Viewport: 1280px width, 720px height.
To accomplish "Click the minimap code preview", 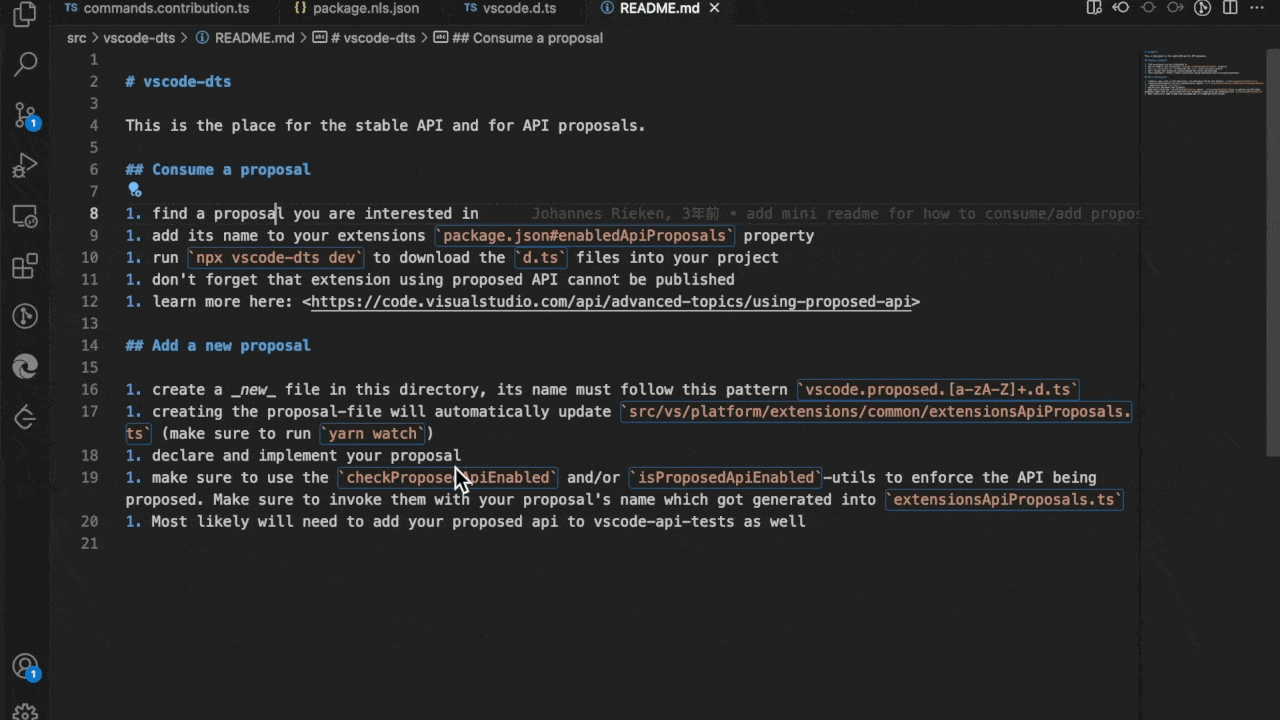I will [x=1203, y=74].
